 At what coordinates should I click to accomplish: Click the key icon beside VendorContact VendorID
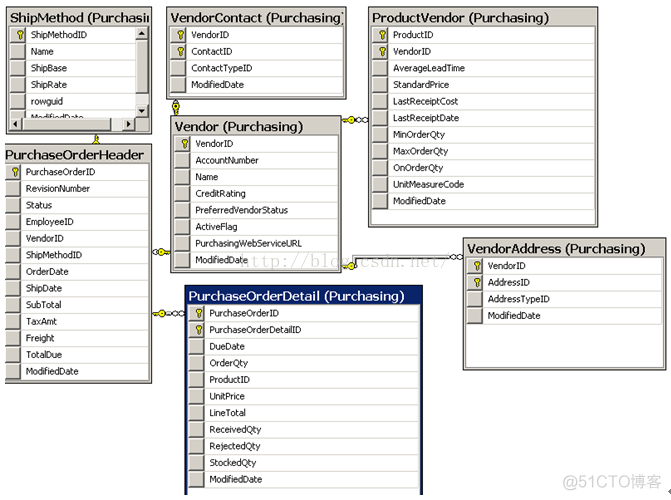click(x=181, y=35)
